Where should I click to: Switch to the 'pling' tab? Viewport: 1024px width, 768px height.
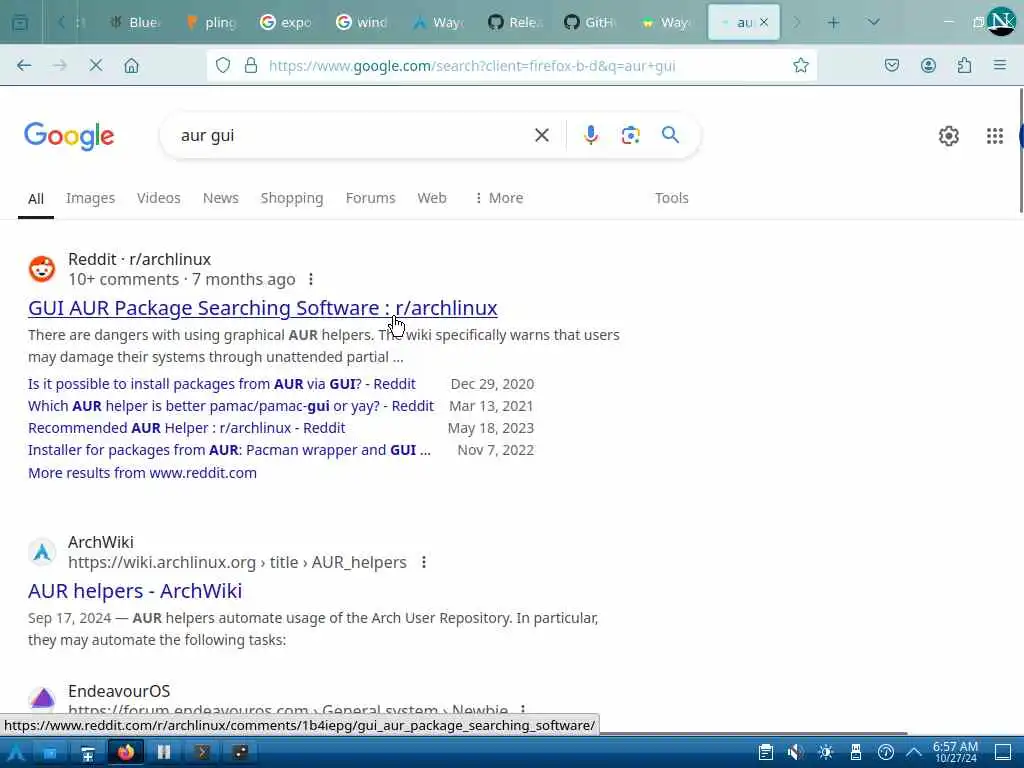(x=211, y=22)
